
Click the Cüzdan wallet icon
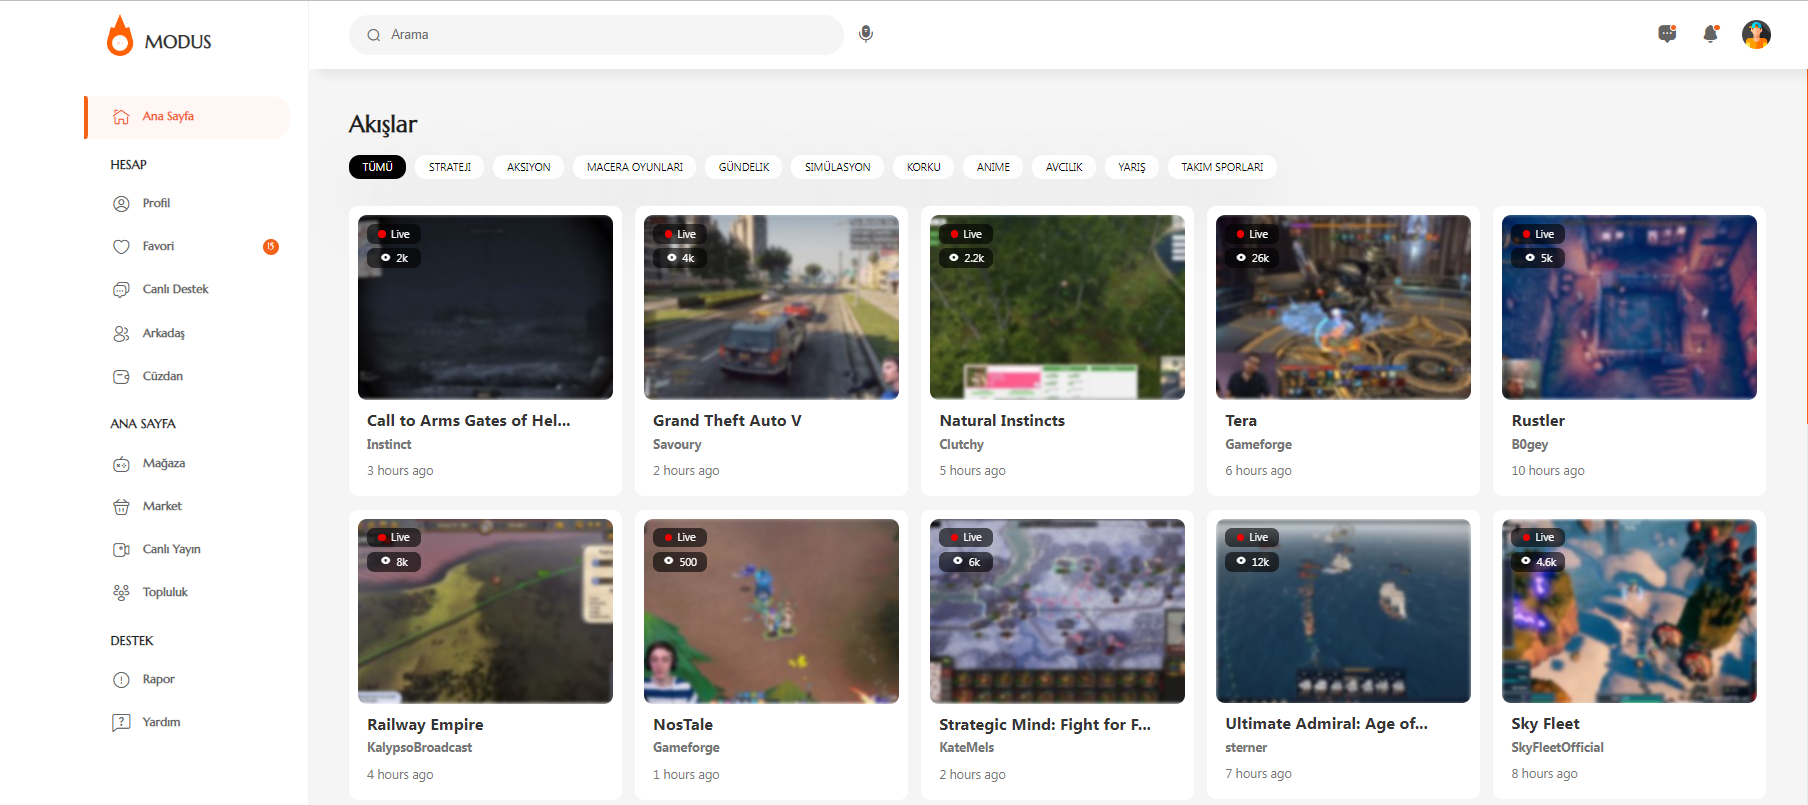[x=121, y=377]
